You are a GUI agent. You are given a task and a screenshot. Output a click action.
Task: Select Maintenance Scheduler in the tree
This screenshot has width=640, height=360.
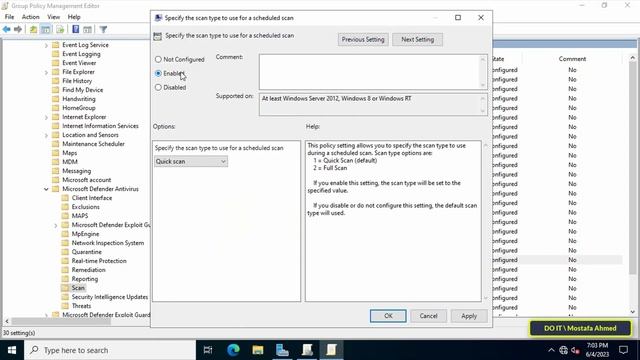pos(93,144)
